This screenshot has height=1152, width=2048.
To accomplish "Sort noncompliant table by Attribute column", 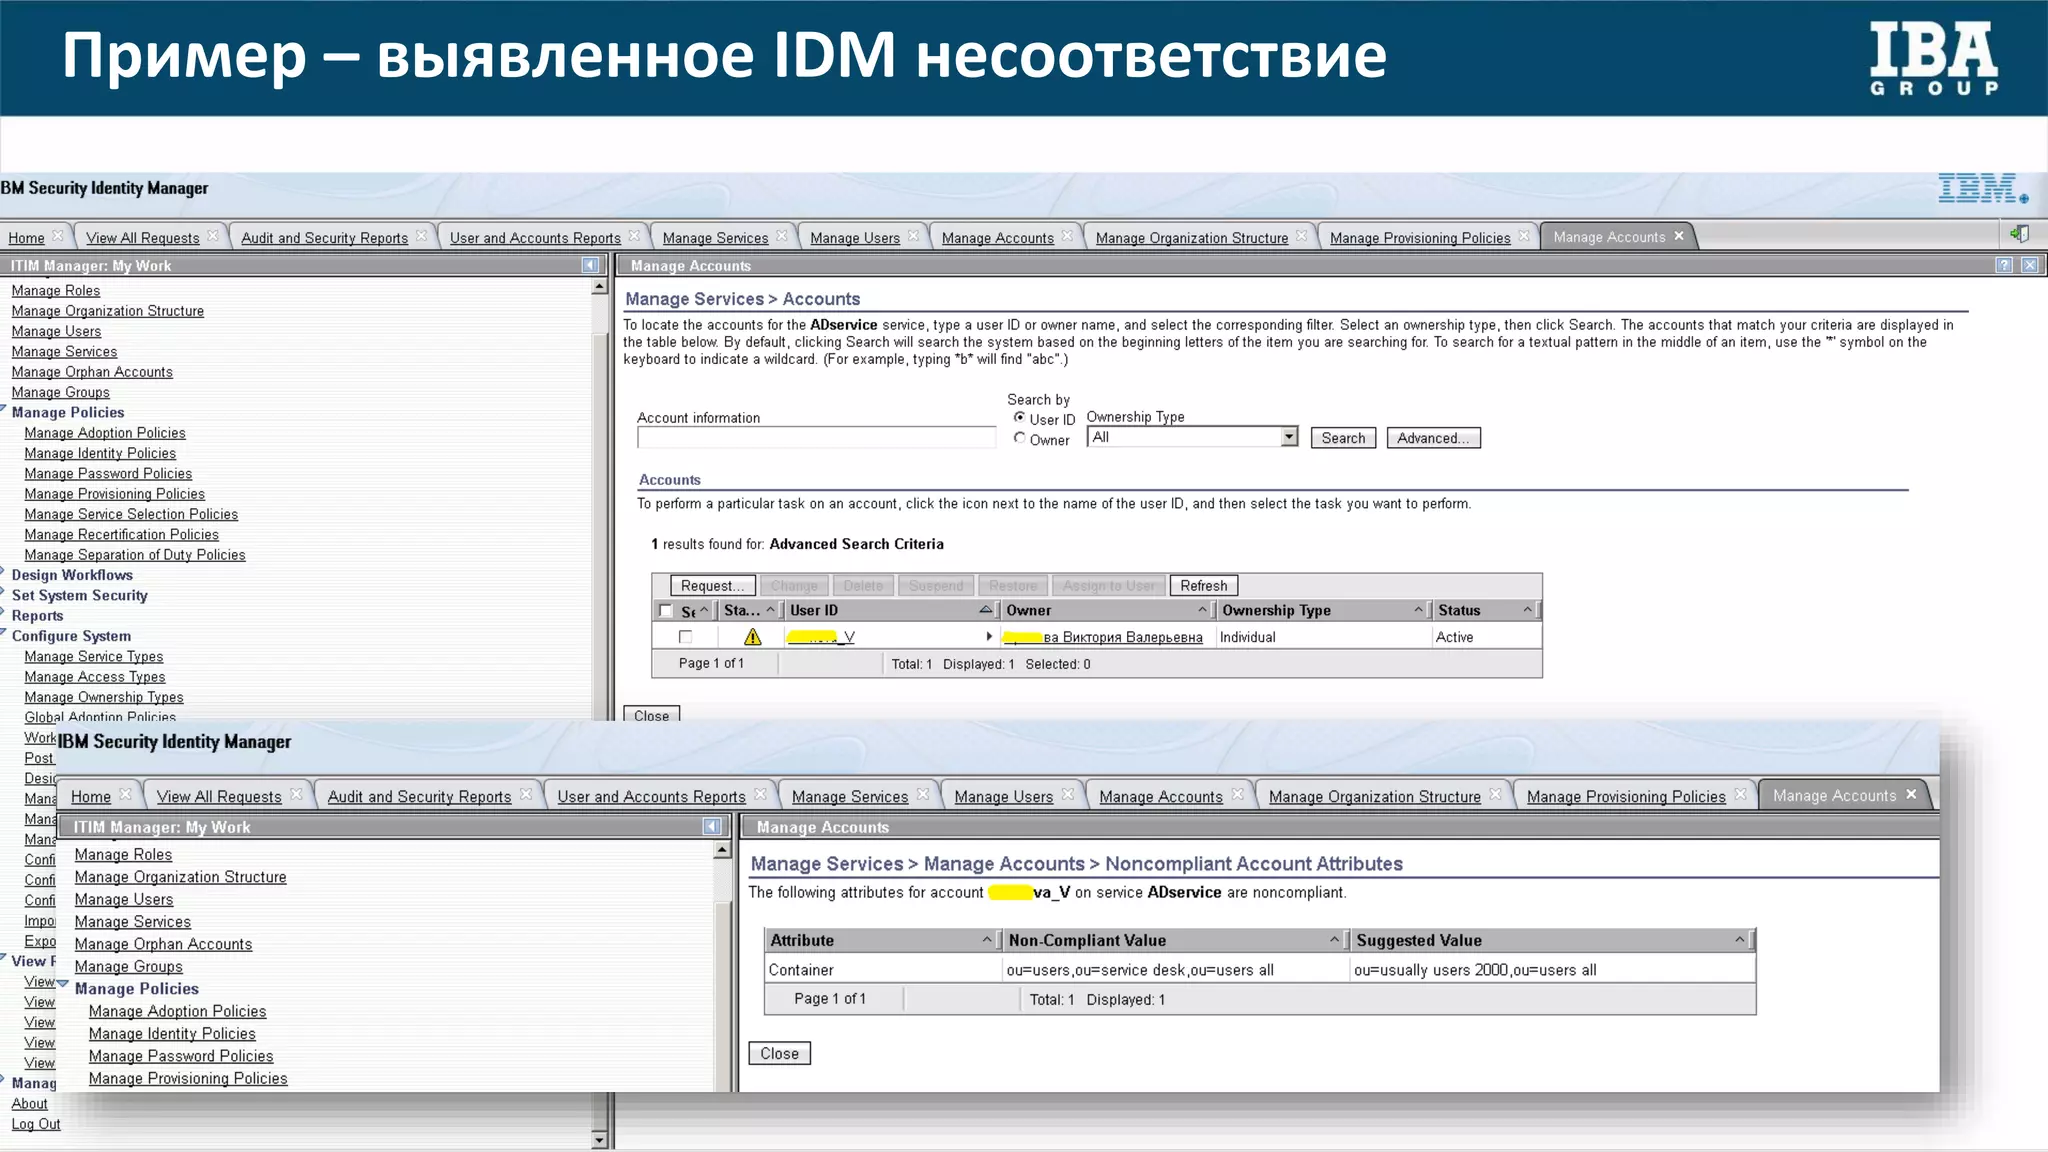I will click(x=986, y=939).
